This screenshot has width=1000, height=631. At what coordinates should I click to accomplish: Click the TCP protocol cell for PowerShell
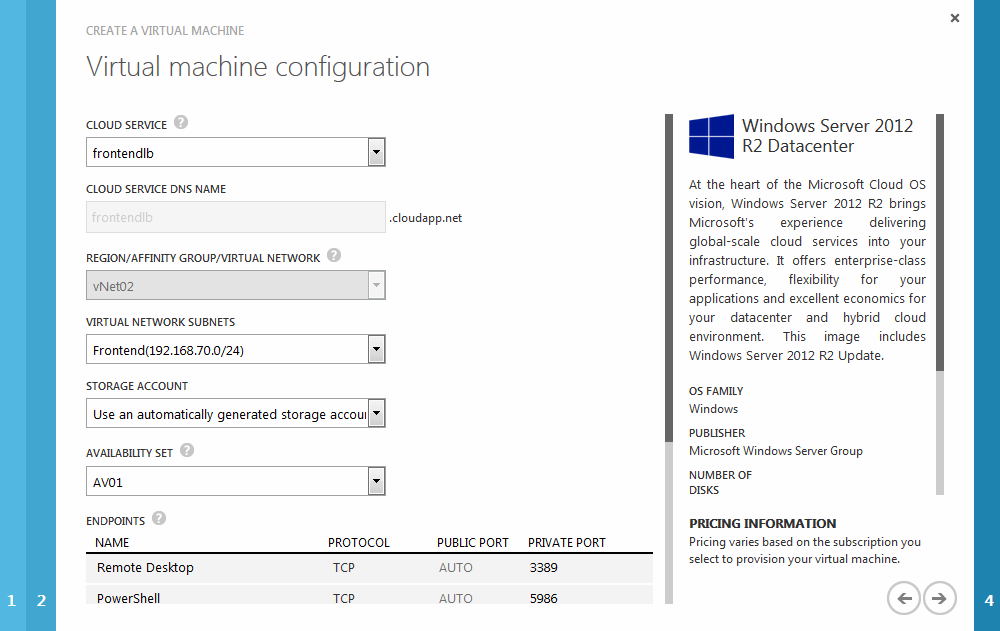point(344,598)
